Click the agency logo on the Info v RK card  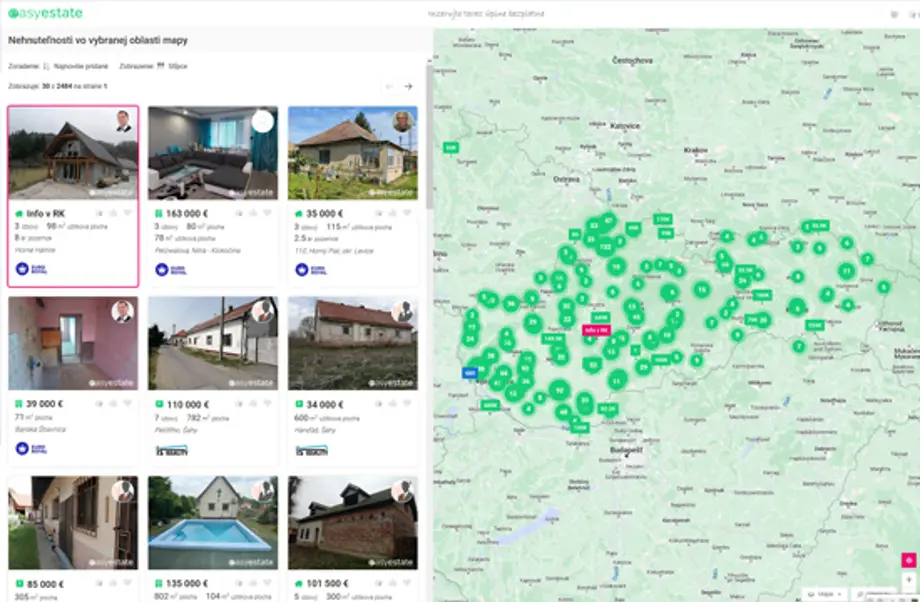click(31, 269)
